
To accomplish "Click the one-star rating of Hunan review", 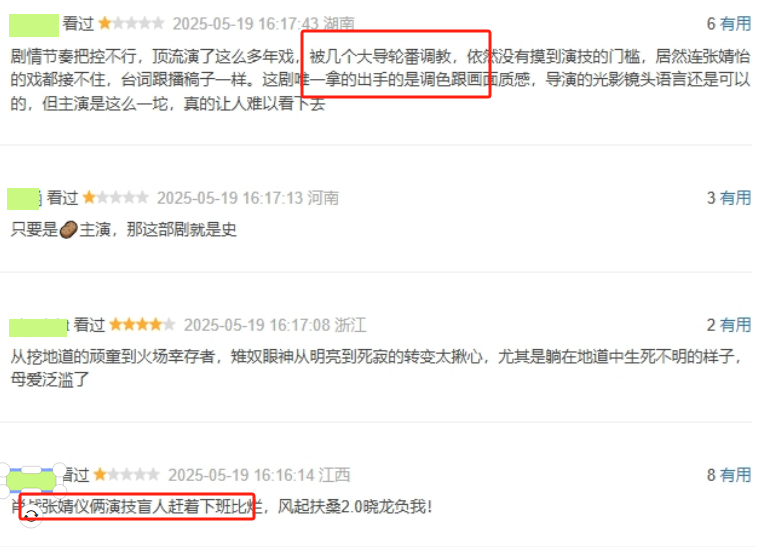I will click(x=131, y=23).
